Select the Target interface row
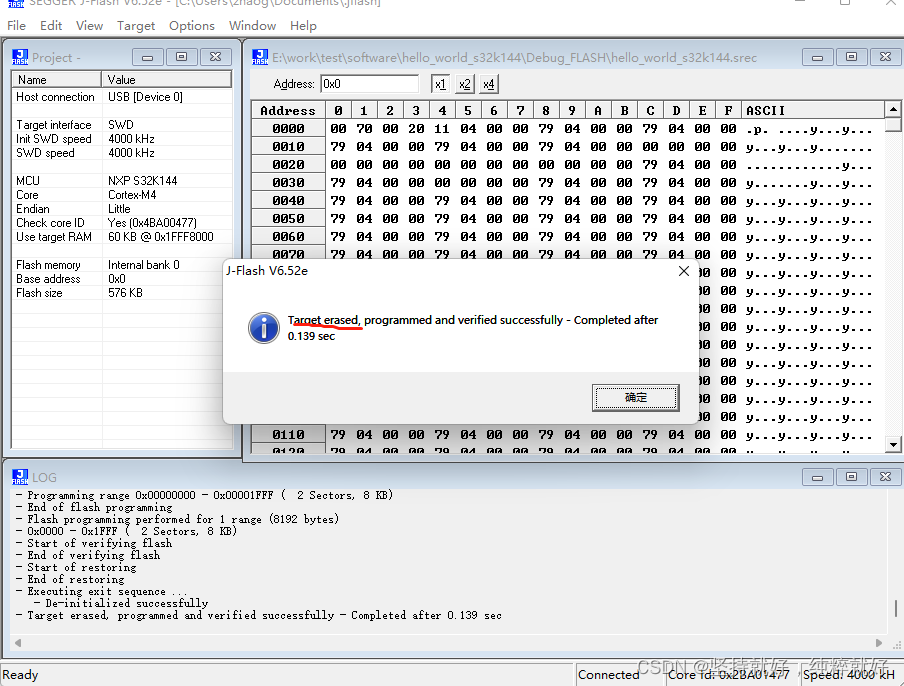 click(x=122, y=125)
